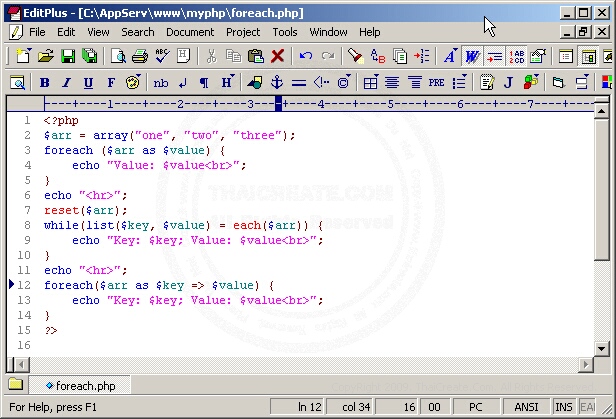Insert an anchor using the anchor icon

277,82
